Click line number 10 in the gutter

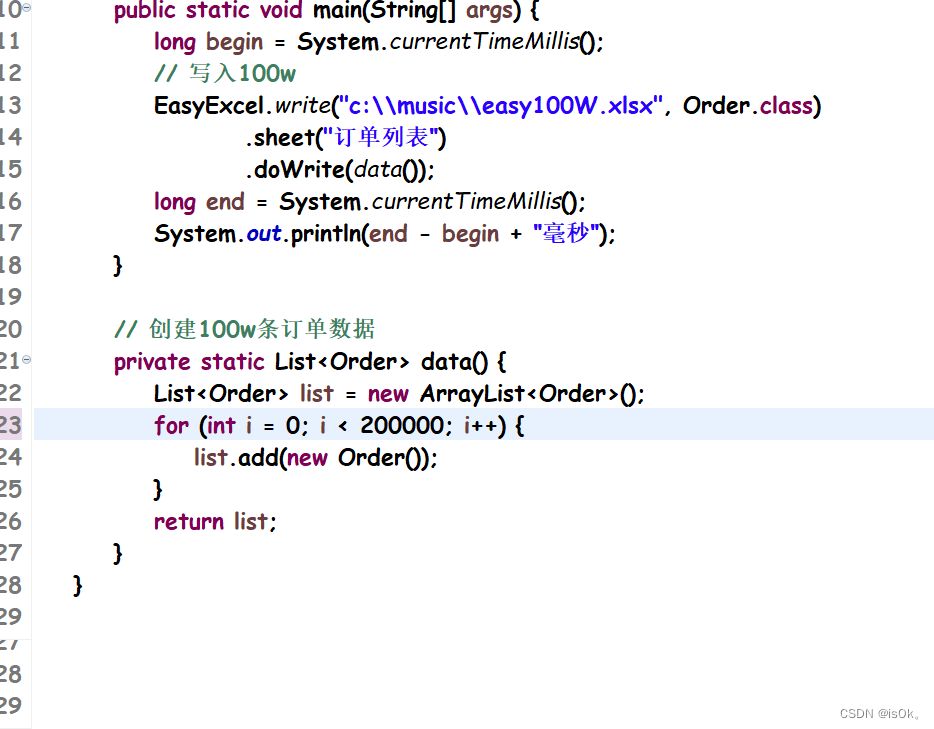tap(12, 8)
